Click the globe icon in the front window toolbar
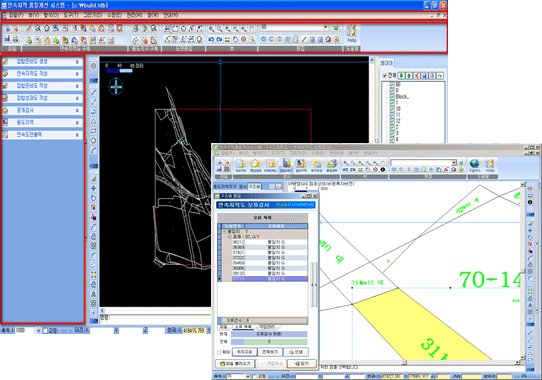The height and width of the screenshot is (380, 542). (x=475, y=165)
